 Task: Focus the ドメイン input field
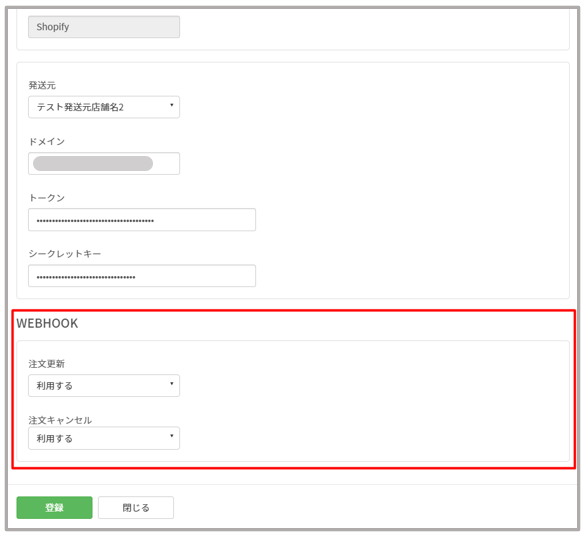tap(104, 163)
